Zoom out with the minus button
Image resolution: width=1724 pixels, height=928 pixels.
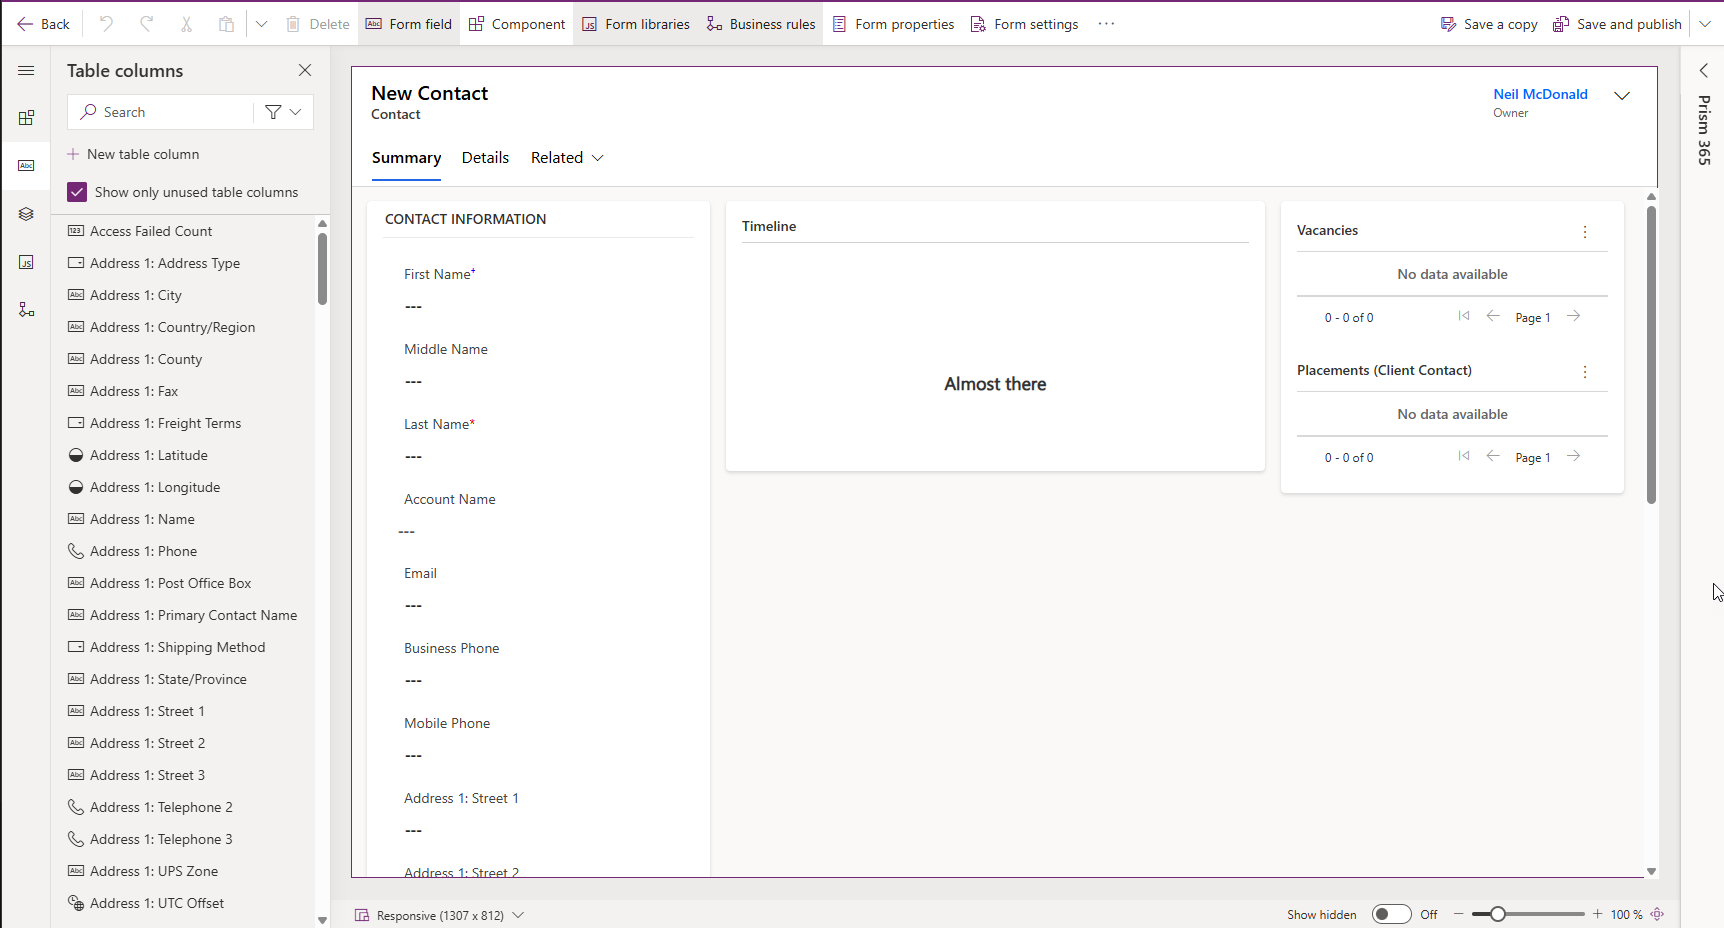pyautogui.click(x=1459, y=914)
